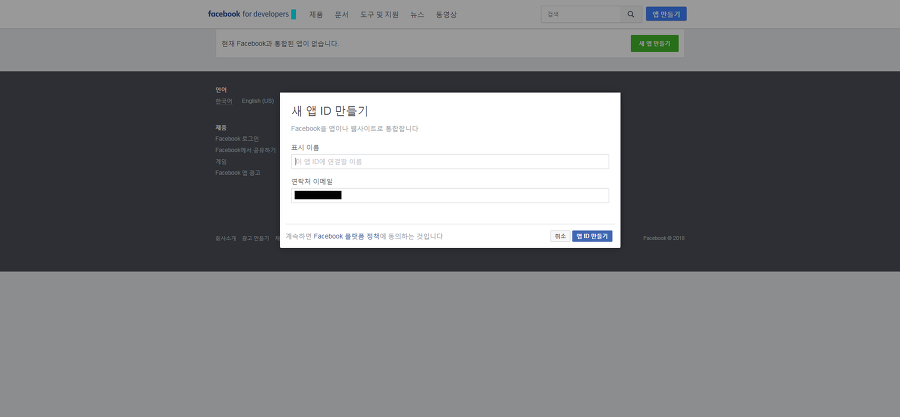Click the blue 앱 만들기 header button
The image size is (900, 417).
[x=666, y=14]
